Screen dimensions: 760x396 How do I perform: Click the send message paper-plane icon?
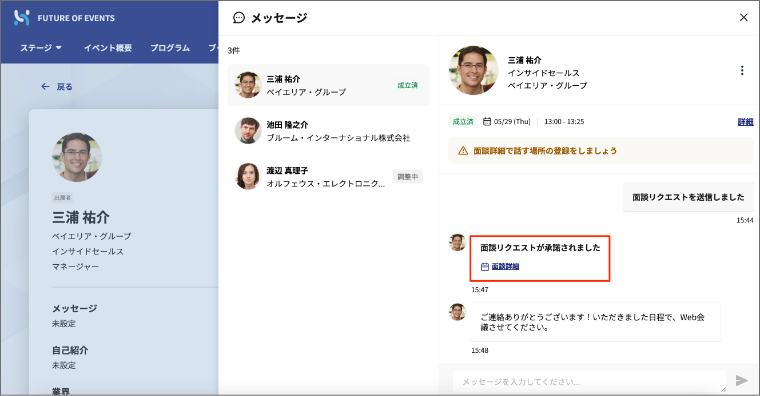(742, 380)
